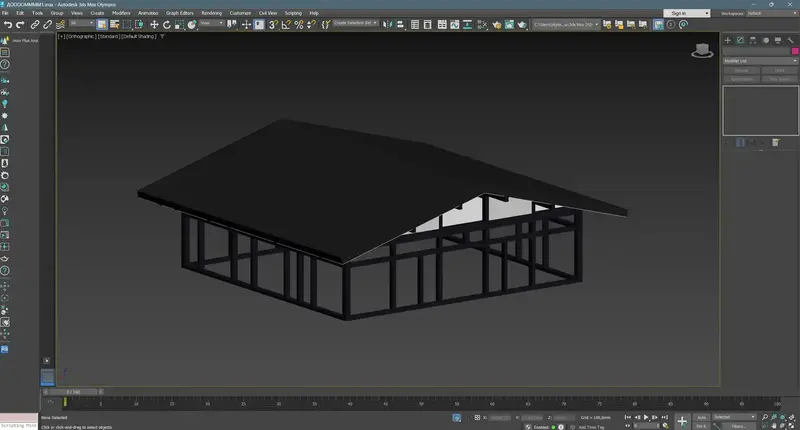Open reference coordinate system View dropdown
This screenshot has height=430, width=800.
tap(212, 23)
